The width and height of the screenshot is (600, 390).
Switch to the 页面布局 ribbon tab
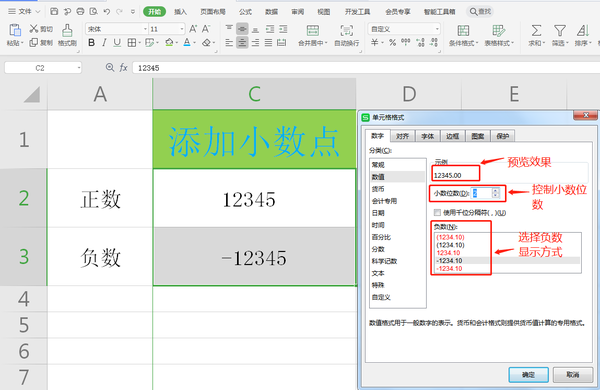(213, 12)
